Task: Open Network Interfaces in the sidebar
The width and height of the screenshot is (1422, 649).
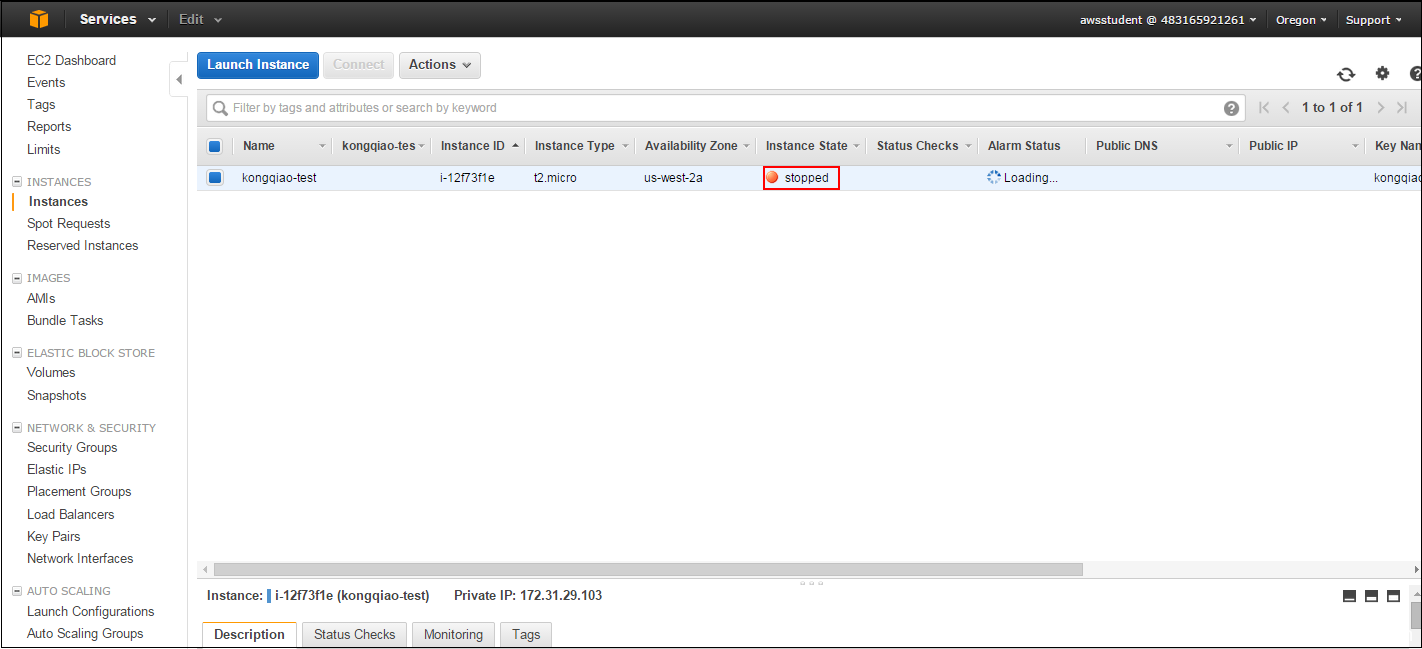Action: point(80,559)
